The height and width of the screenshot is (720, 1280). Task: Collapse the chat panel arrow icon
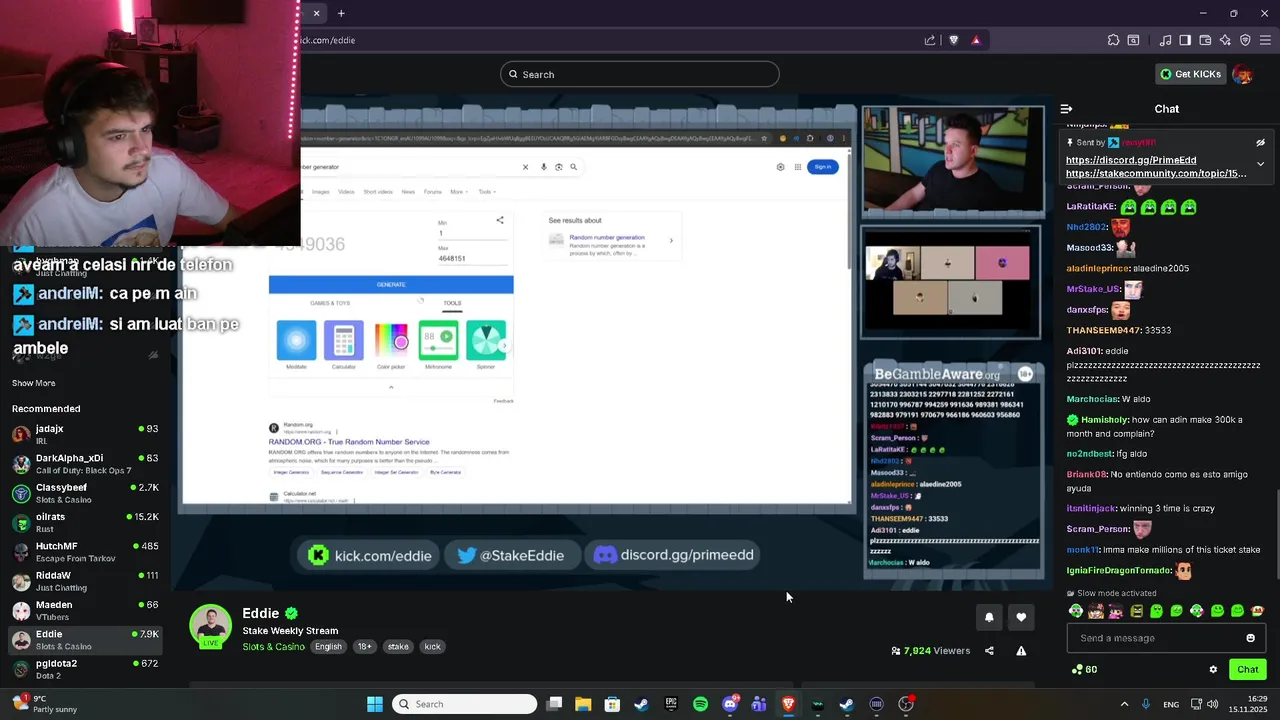(x=1066, y=109)
